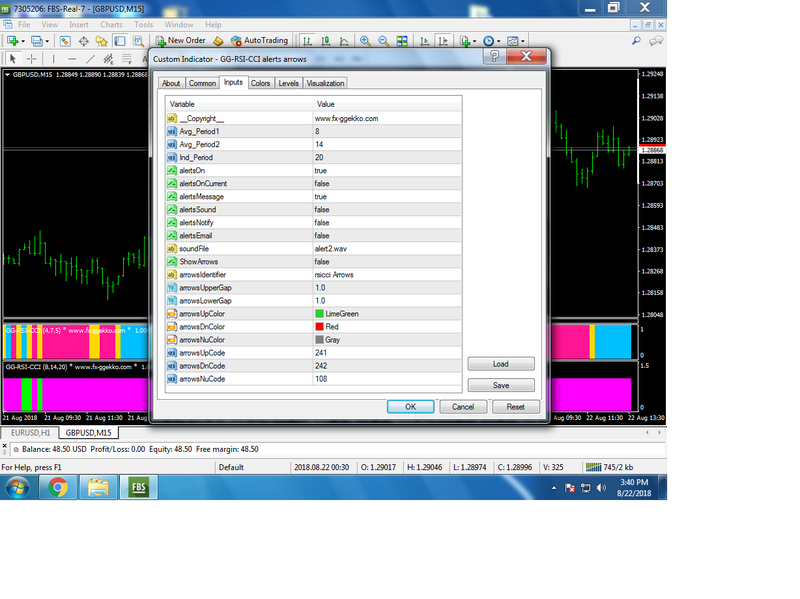The width and height of the screenshot is (800, 599).
Task: Expand the Indicators dropdown arrow
Action: coord(474,41)
